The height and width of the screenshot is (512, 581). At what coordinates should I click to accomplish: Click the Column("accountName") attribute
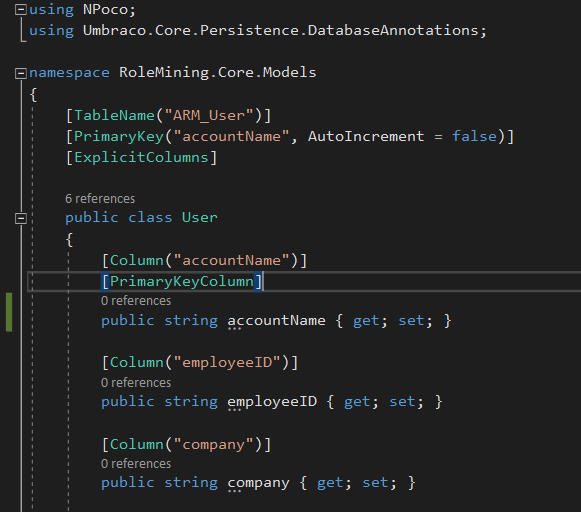click(204, 260)
